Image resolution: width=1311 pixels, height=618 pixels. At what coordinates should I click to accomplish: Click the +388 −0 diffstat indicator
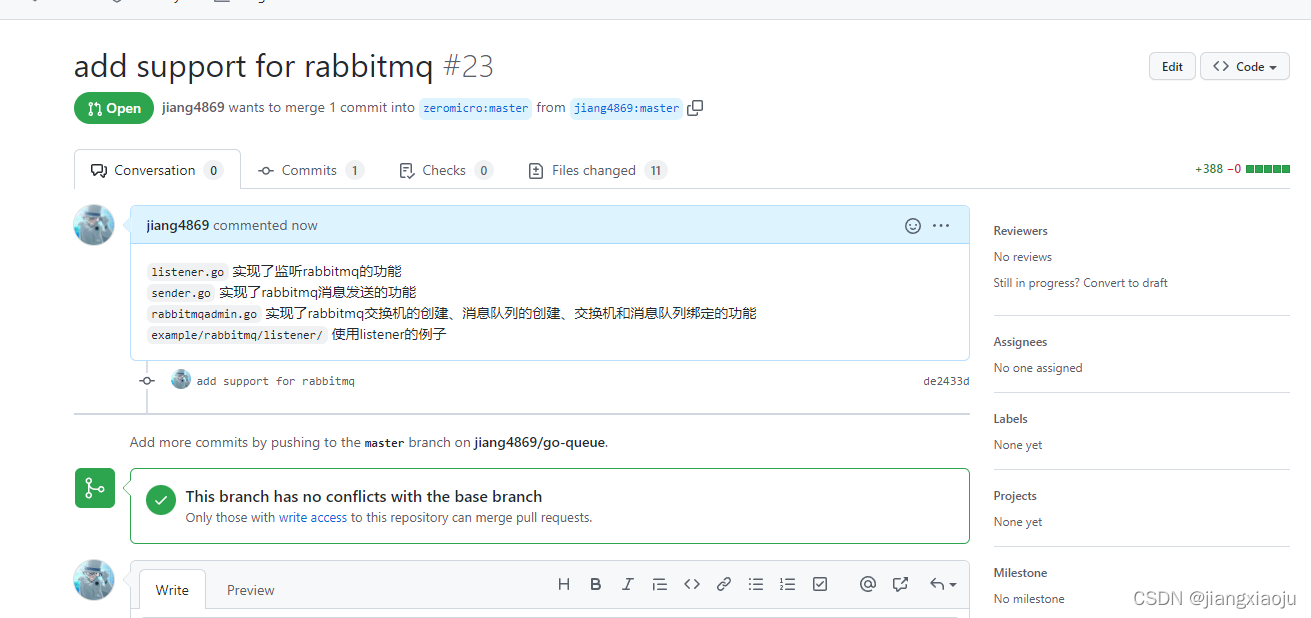(x=1242, y=169)
